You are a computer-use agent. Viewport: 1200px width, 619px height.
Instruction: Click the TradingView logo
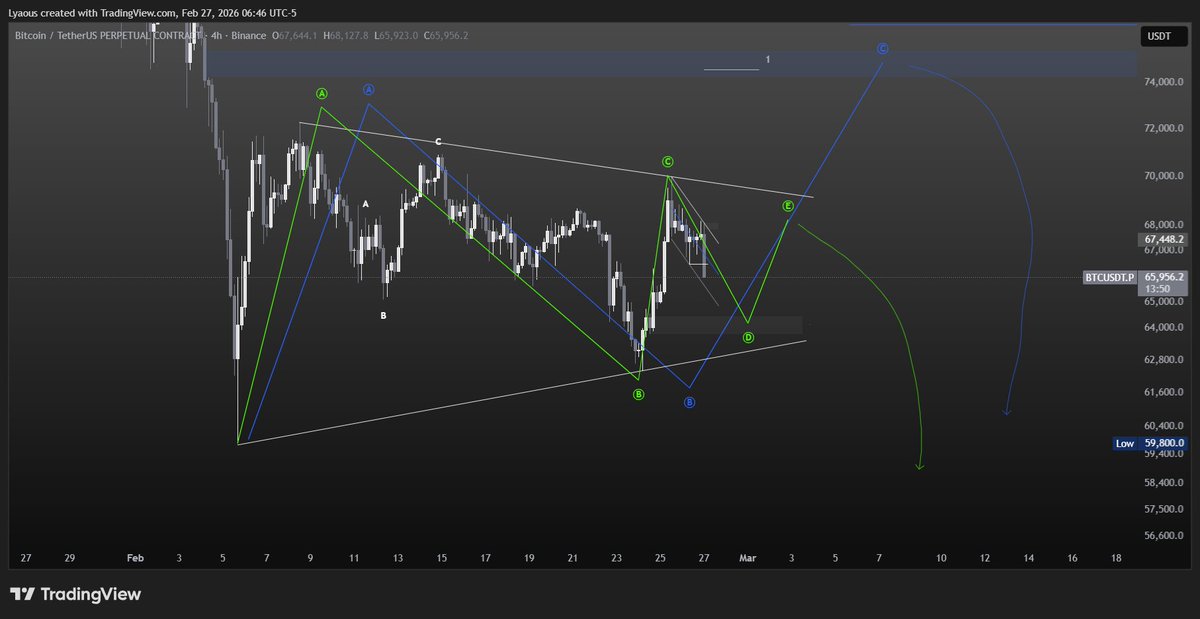[76, 594]
